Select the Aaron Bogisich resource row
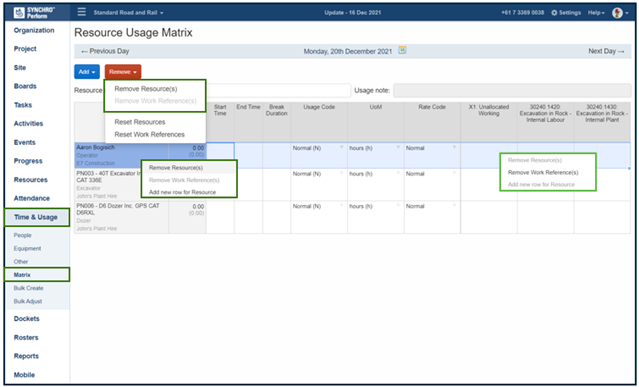639x387 pixels. pyautogui.click(x=121, y=155)
